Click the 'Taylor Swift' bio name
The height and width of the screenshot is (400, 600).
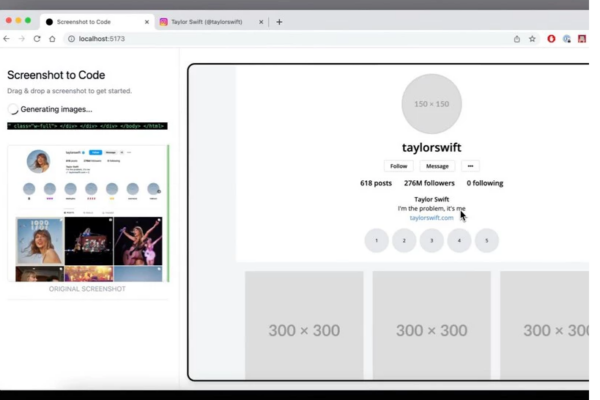pos(432,199)
